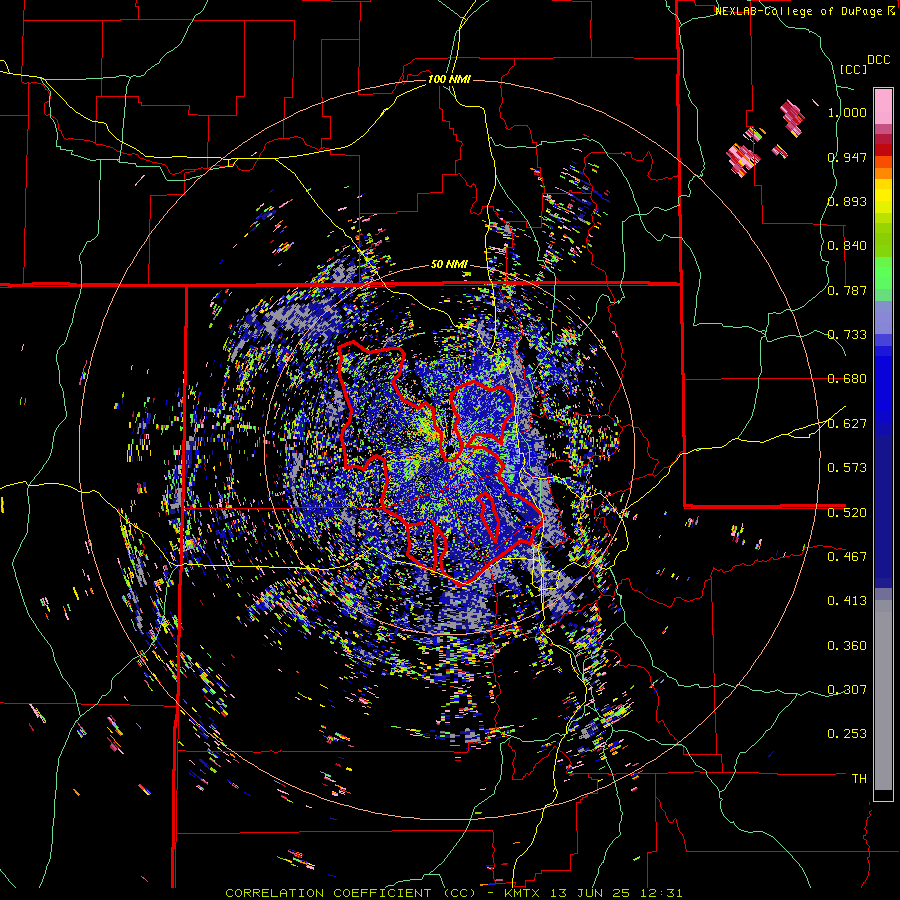Click the 0.893 legend value
900x900 pixels.
847,201
